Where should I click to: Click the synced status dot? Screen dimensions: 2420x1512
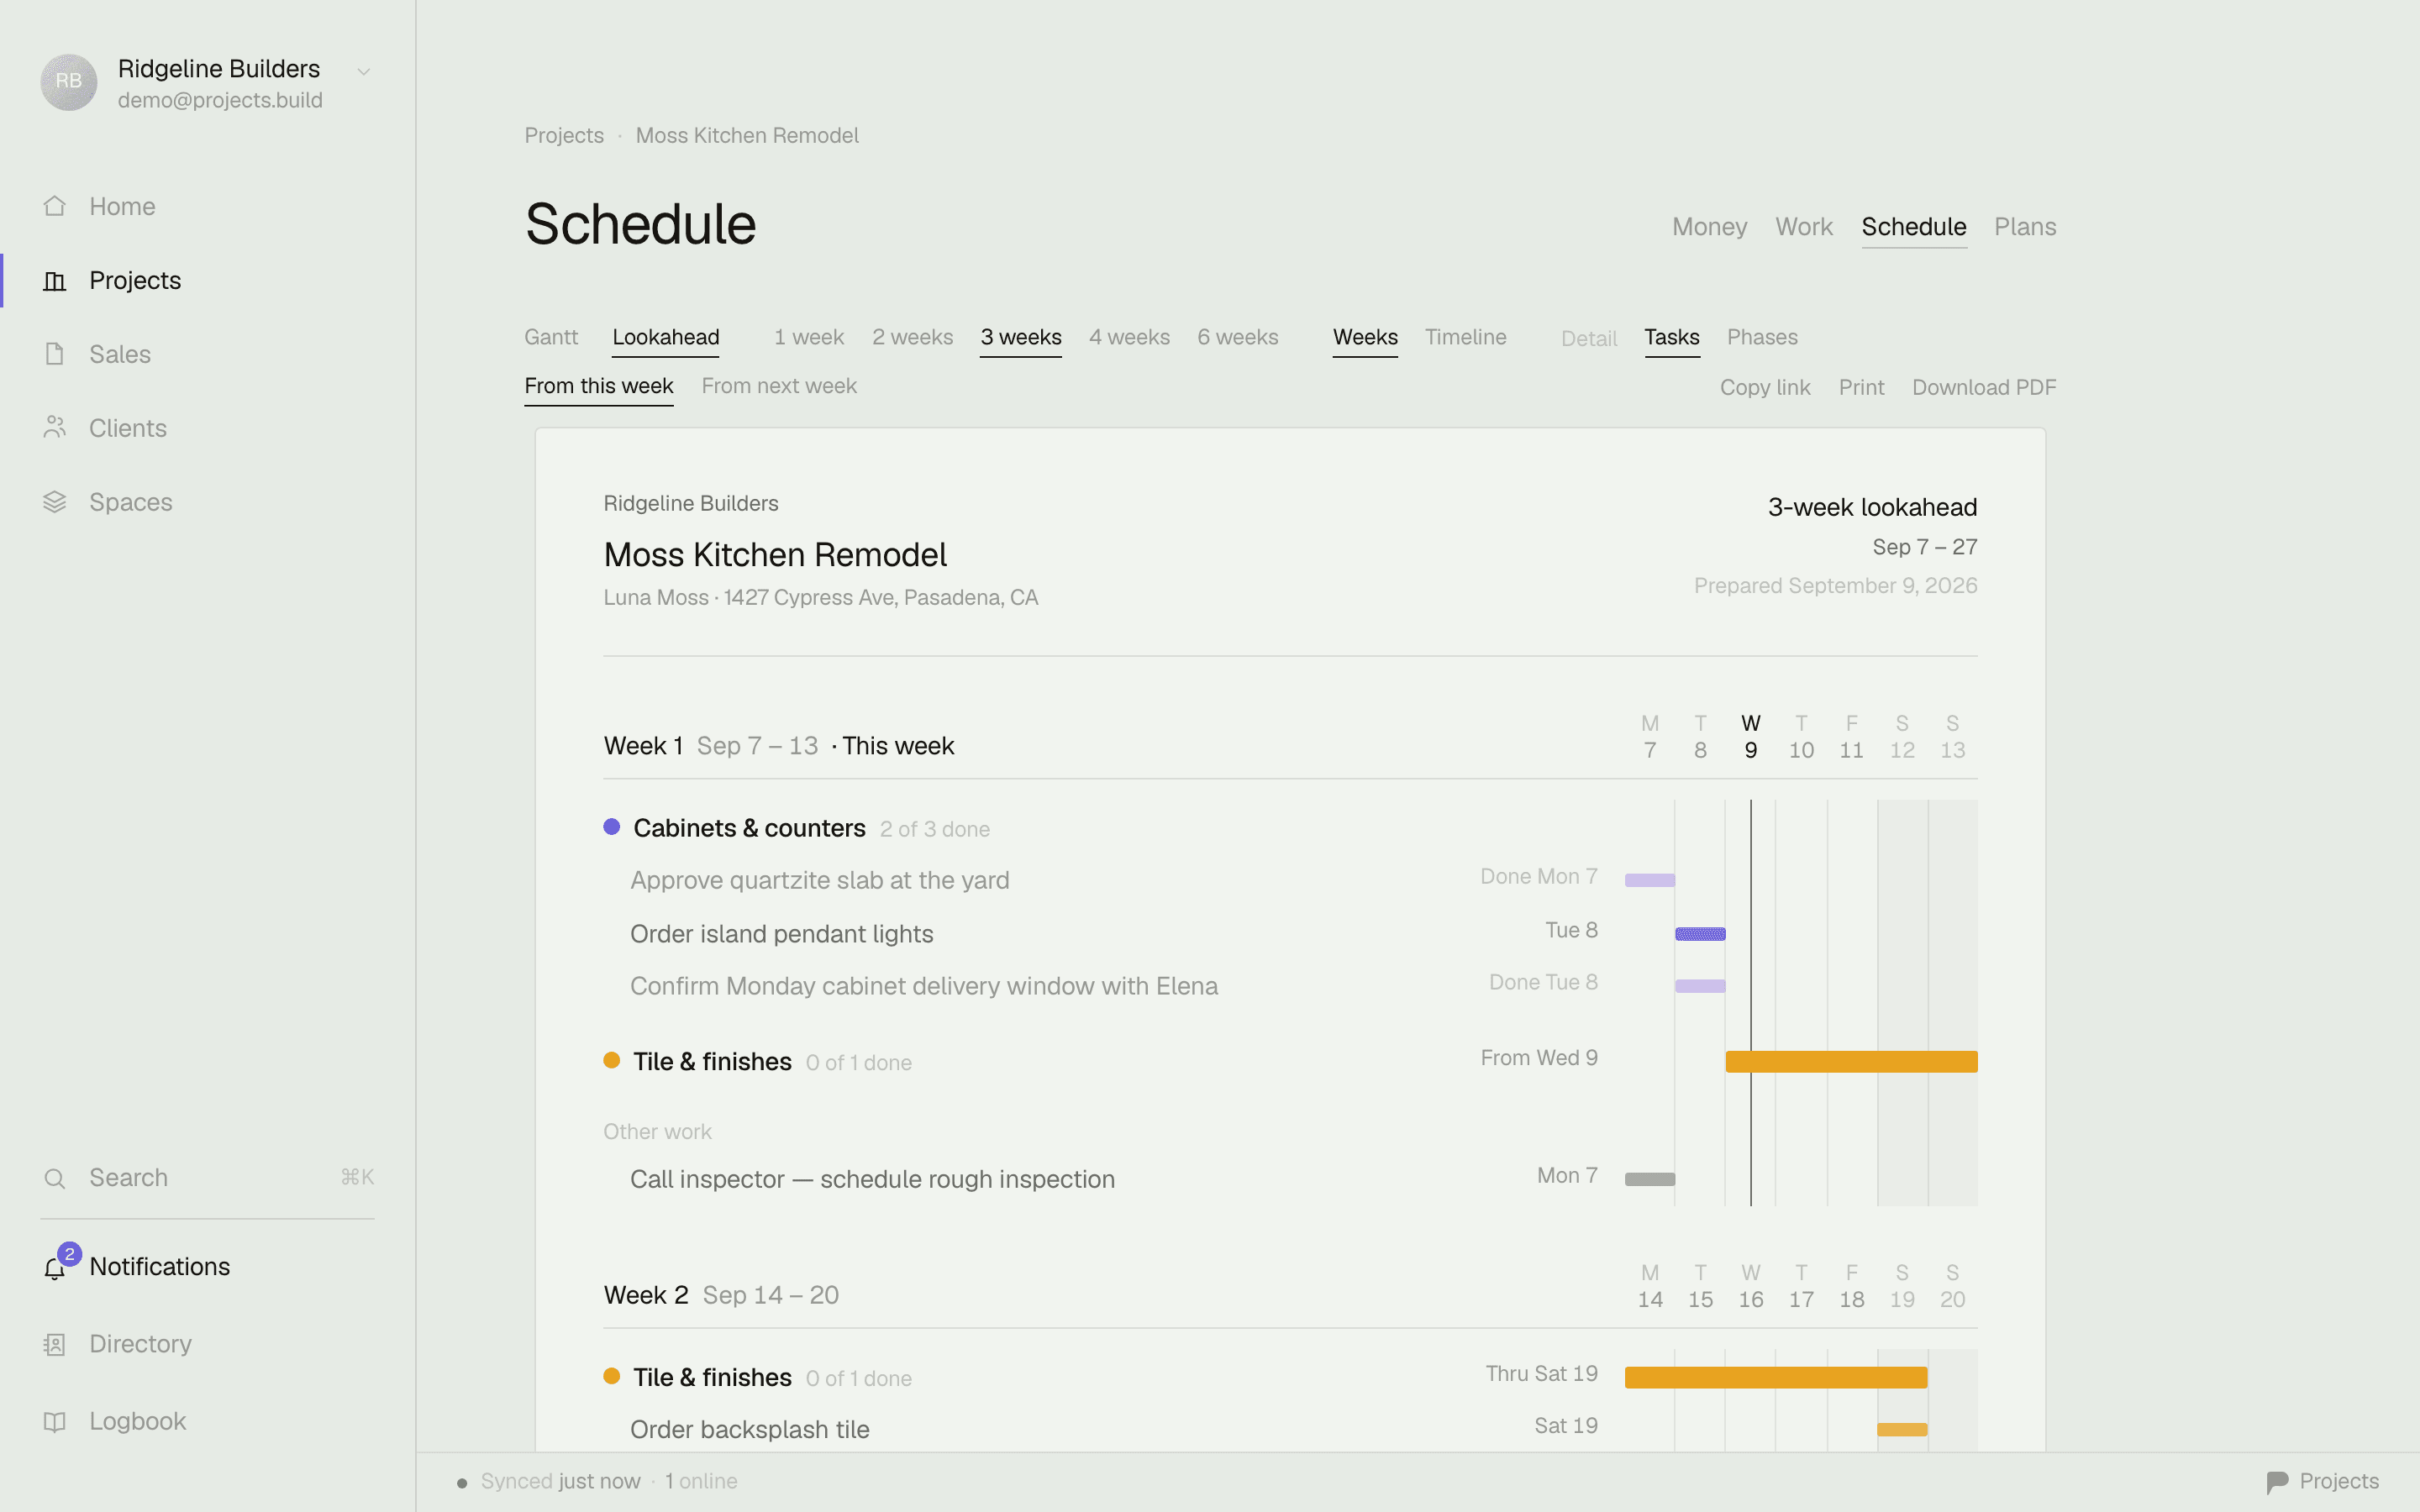click(462, 1483)
